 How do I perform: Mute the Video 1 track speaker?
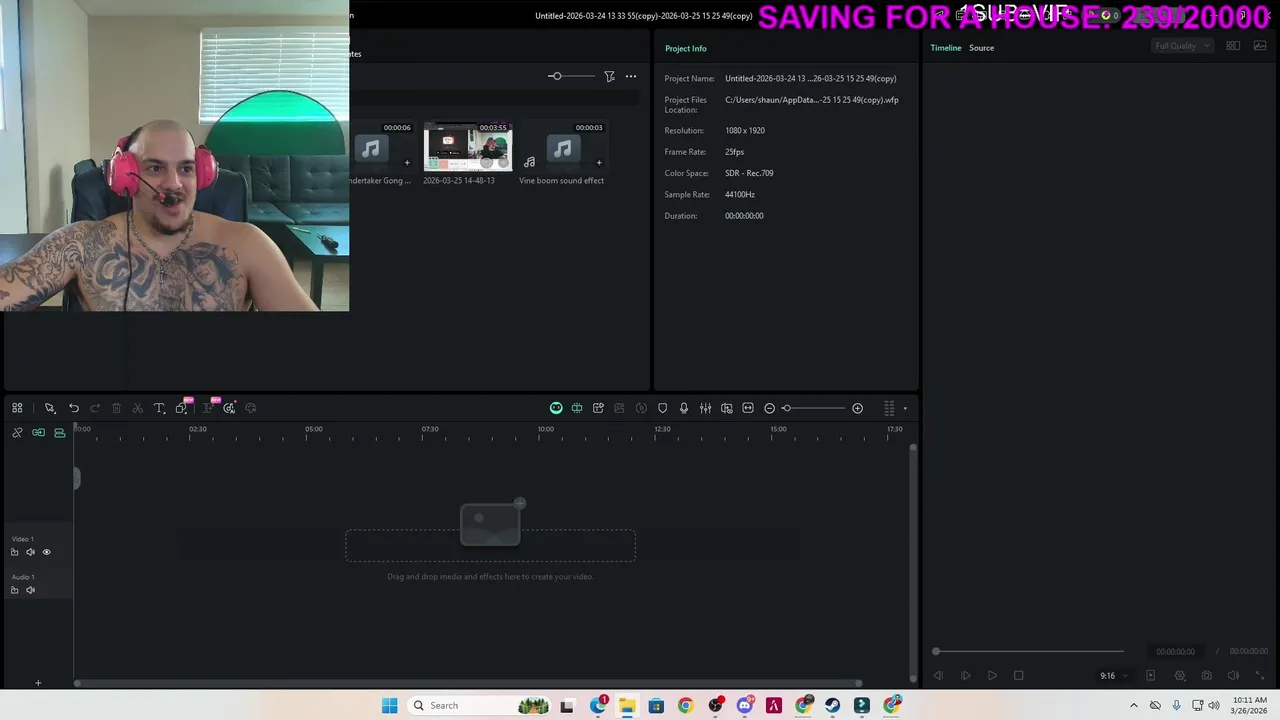pos(30,552)
